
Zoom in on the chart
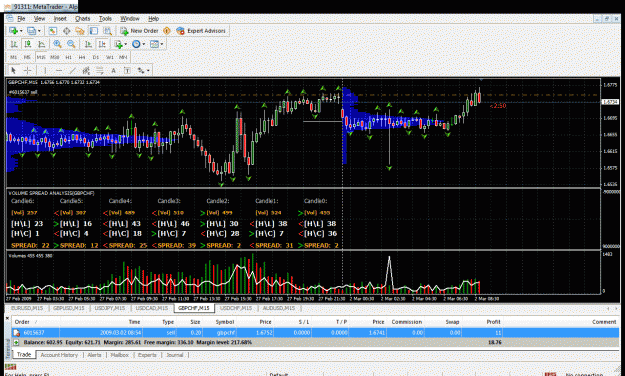pyautogui.click(x=57, y=44)
